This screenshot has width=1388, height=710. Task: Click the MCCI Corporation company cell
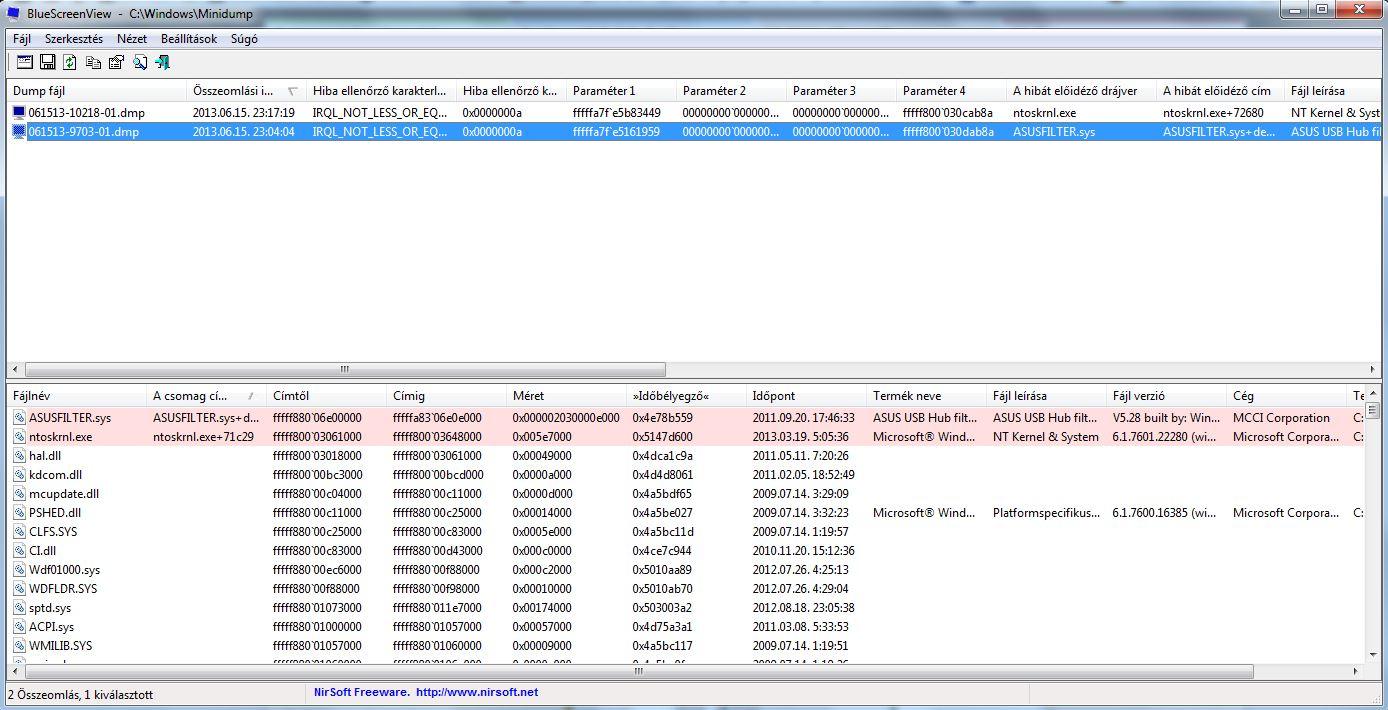pos(1281,418)
